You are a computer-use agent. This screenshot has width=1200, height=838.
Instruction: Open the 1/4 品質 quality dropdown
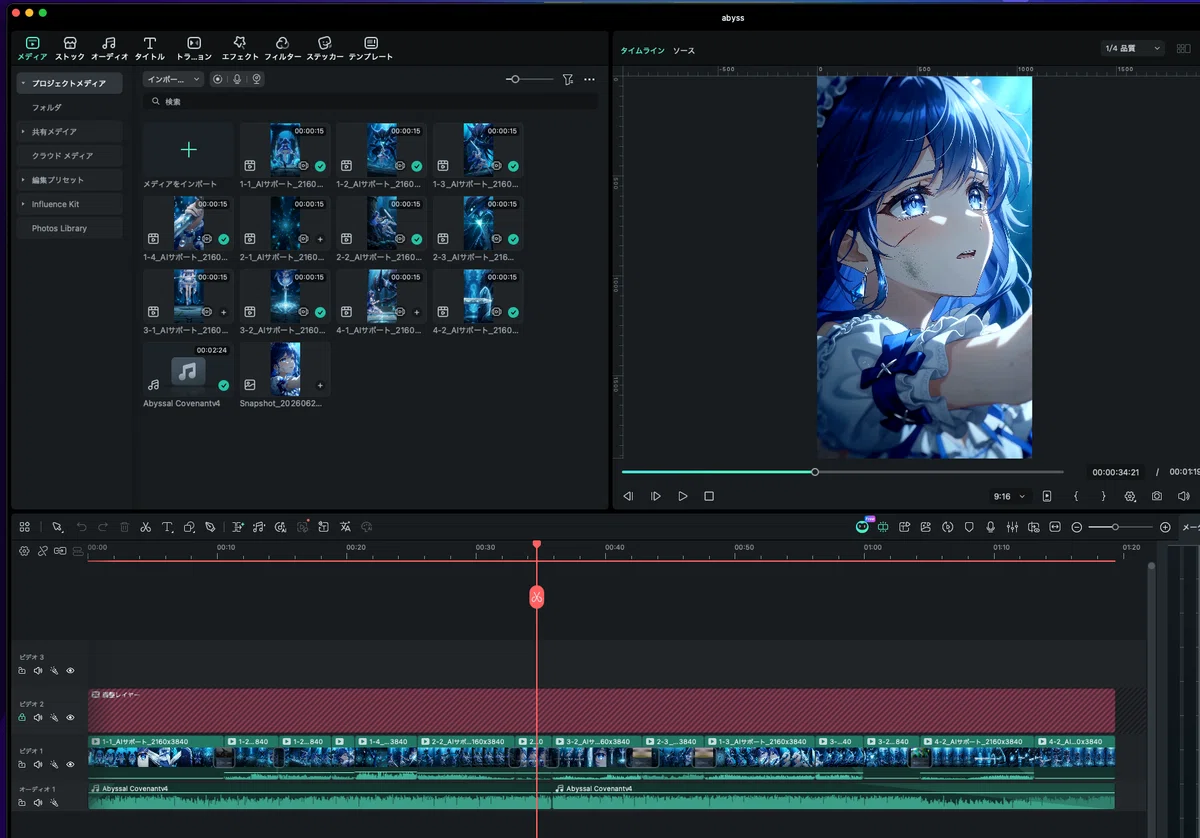coord(1132,48)
